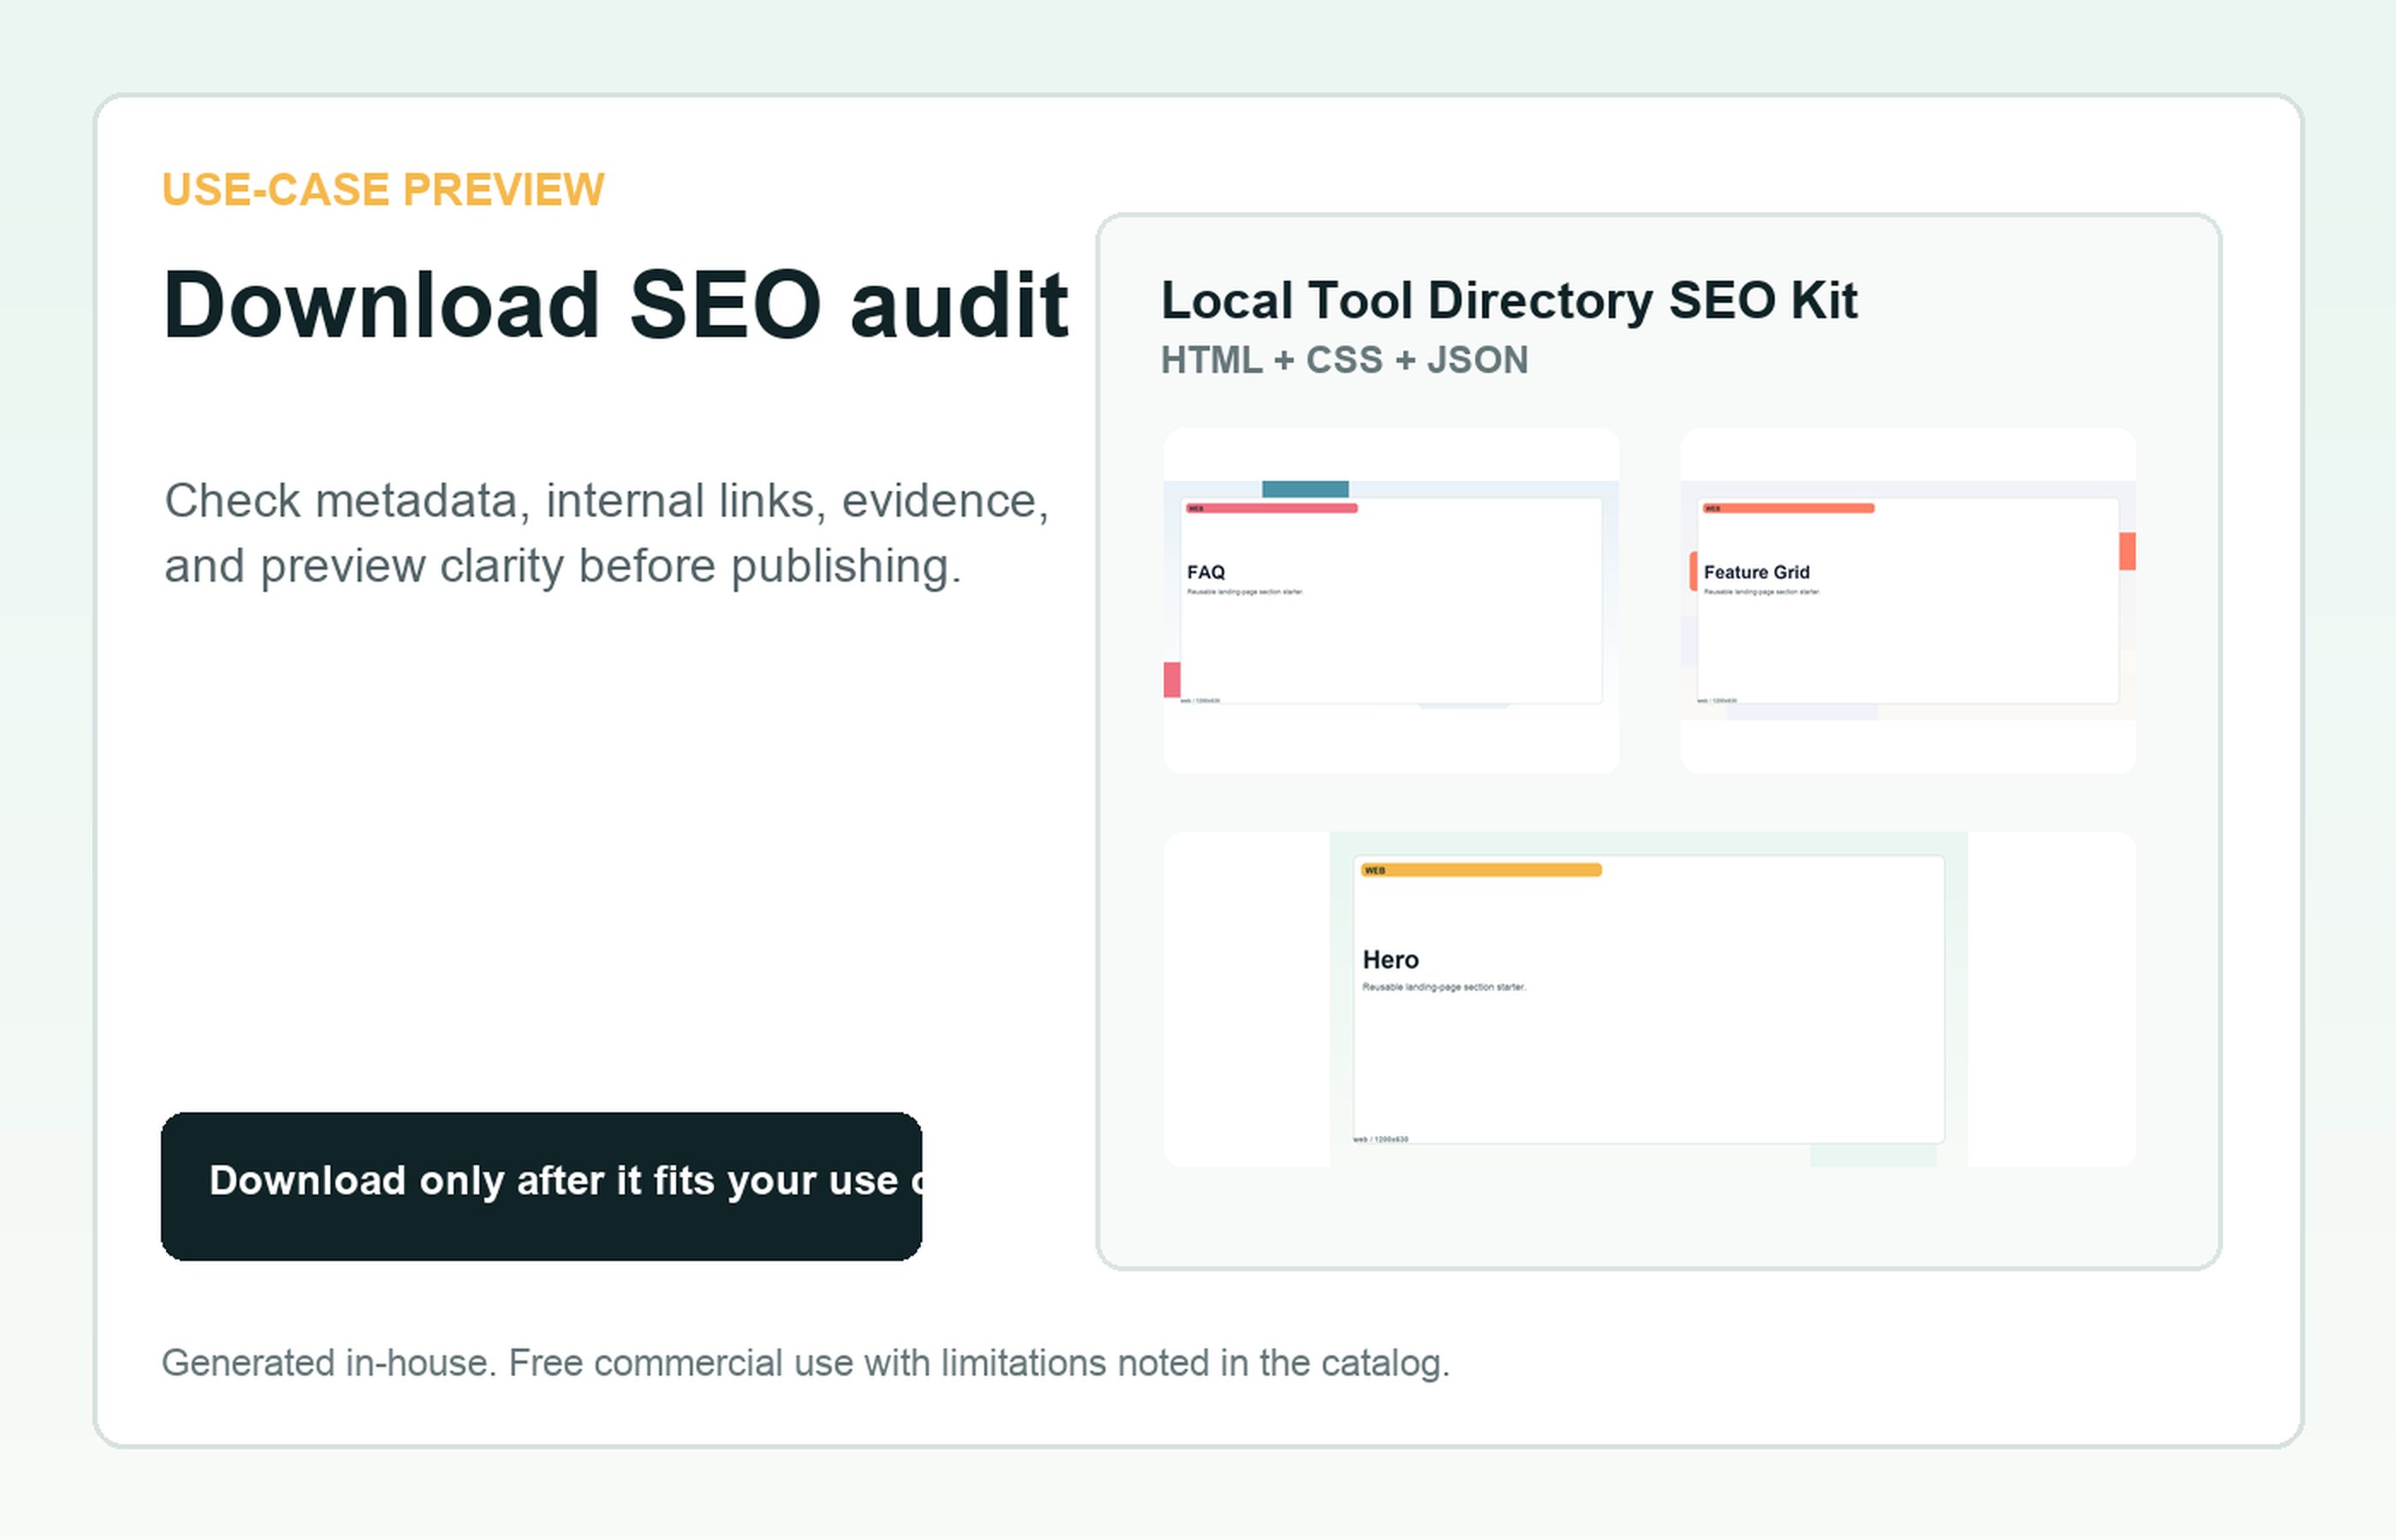
Task: Click the 'Generated in-house' license note
Action: (x=805, y=1363)
